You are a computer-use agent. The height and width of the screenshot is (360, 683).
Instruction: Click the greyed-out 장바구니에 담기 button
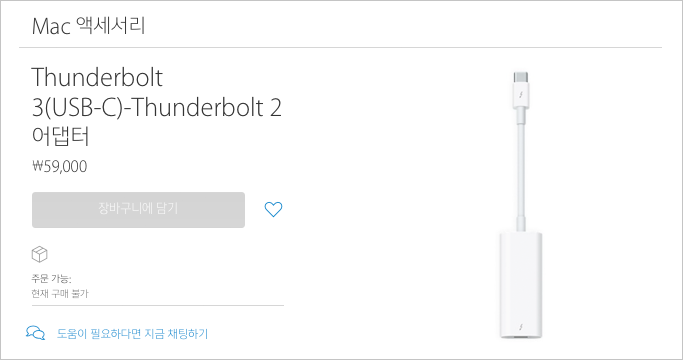138,210
